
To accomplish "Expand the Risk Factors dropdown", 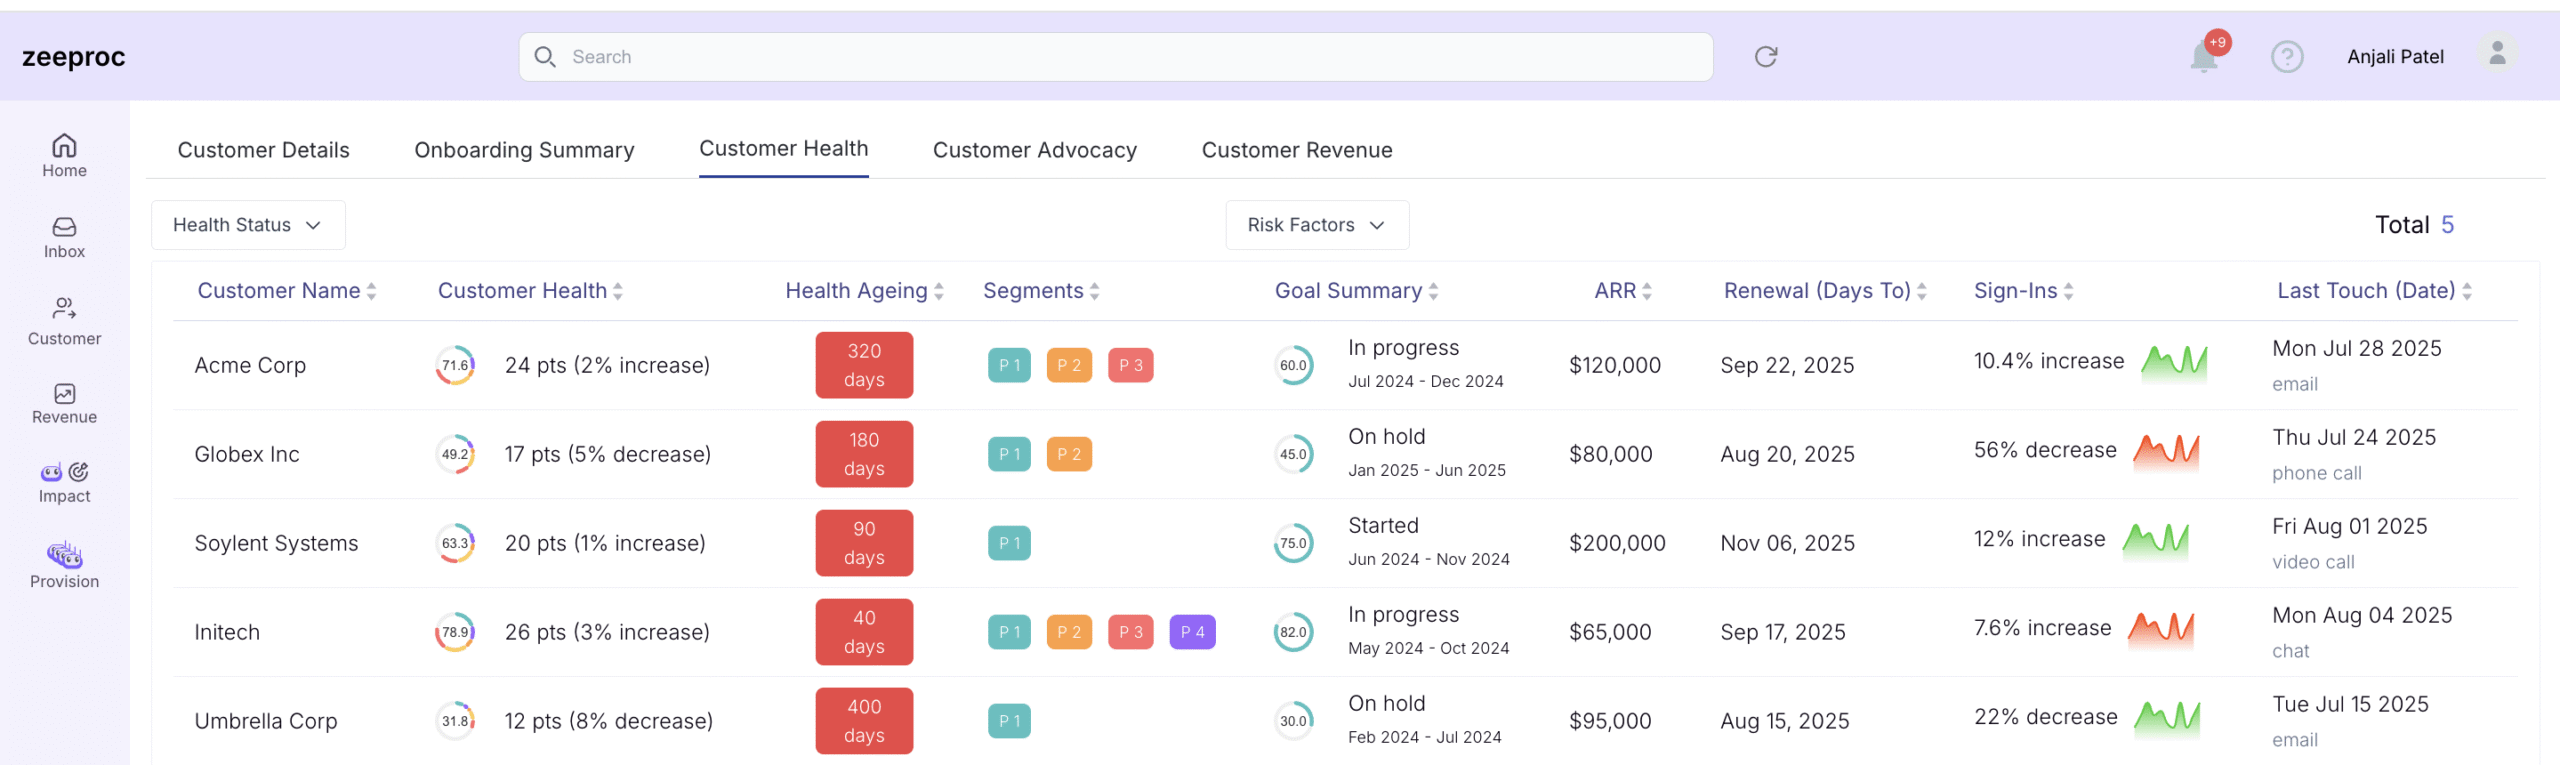I will coord(1316,225).
